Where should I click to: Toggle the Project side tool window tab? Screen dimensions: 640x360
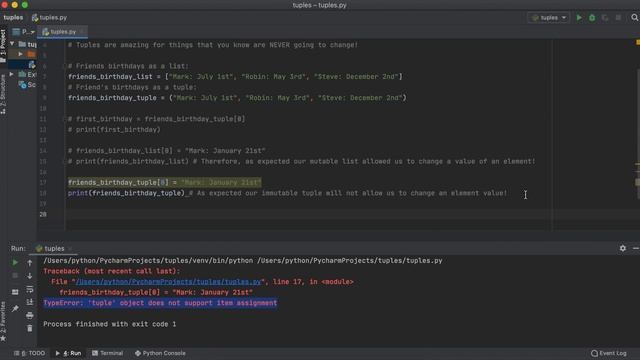click(x=3, y=45)
